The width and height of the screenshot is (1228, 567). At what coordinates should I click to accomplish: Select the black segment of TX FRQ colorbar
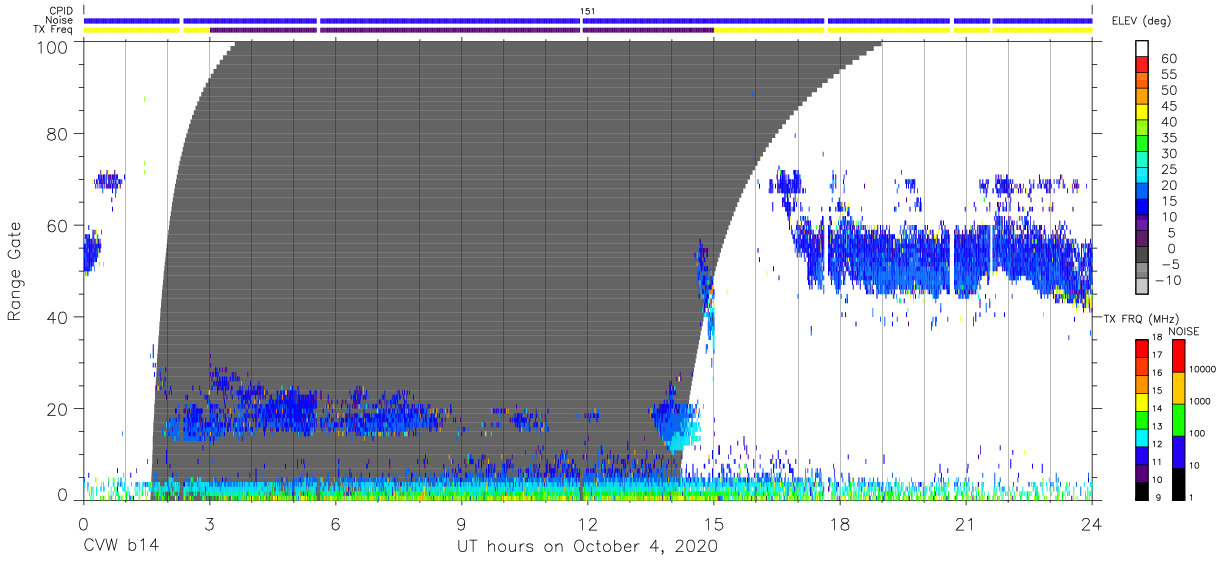point(1143,490)
